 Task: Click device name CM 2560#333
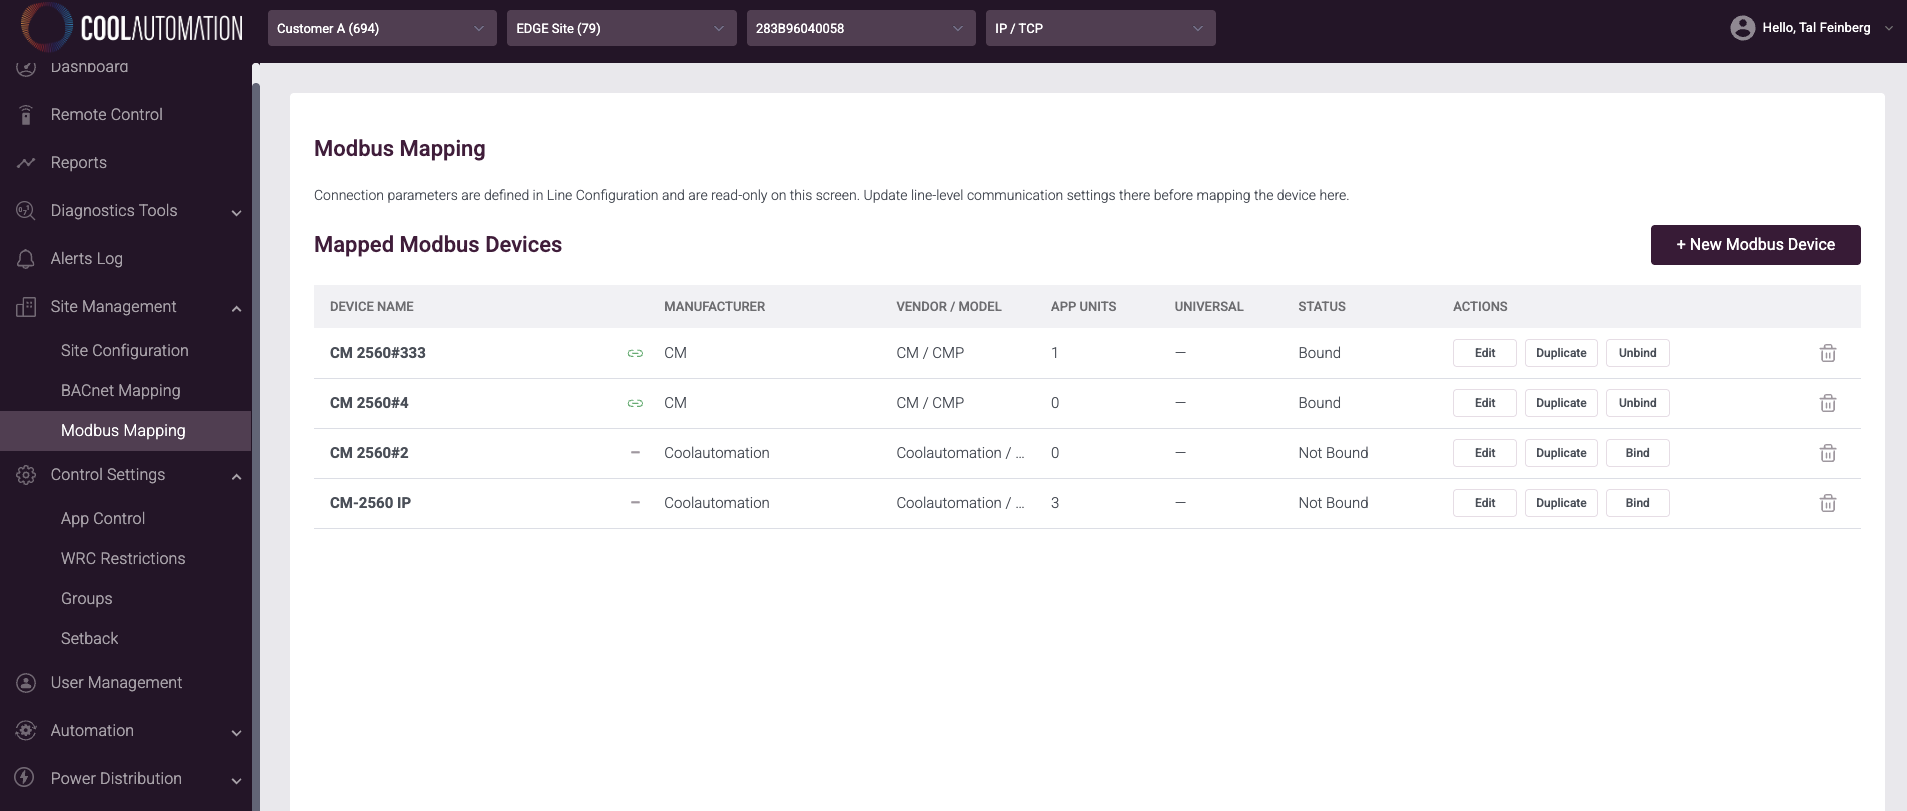[x=378, y=353]
